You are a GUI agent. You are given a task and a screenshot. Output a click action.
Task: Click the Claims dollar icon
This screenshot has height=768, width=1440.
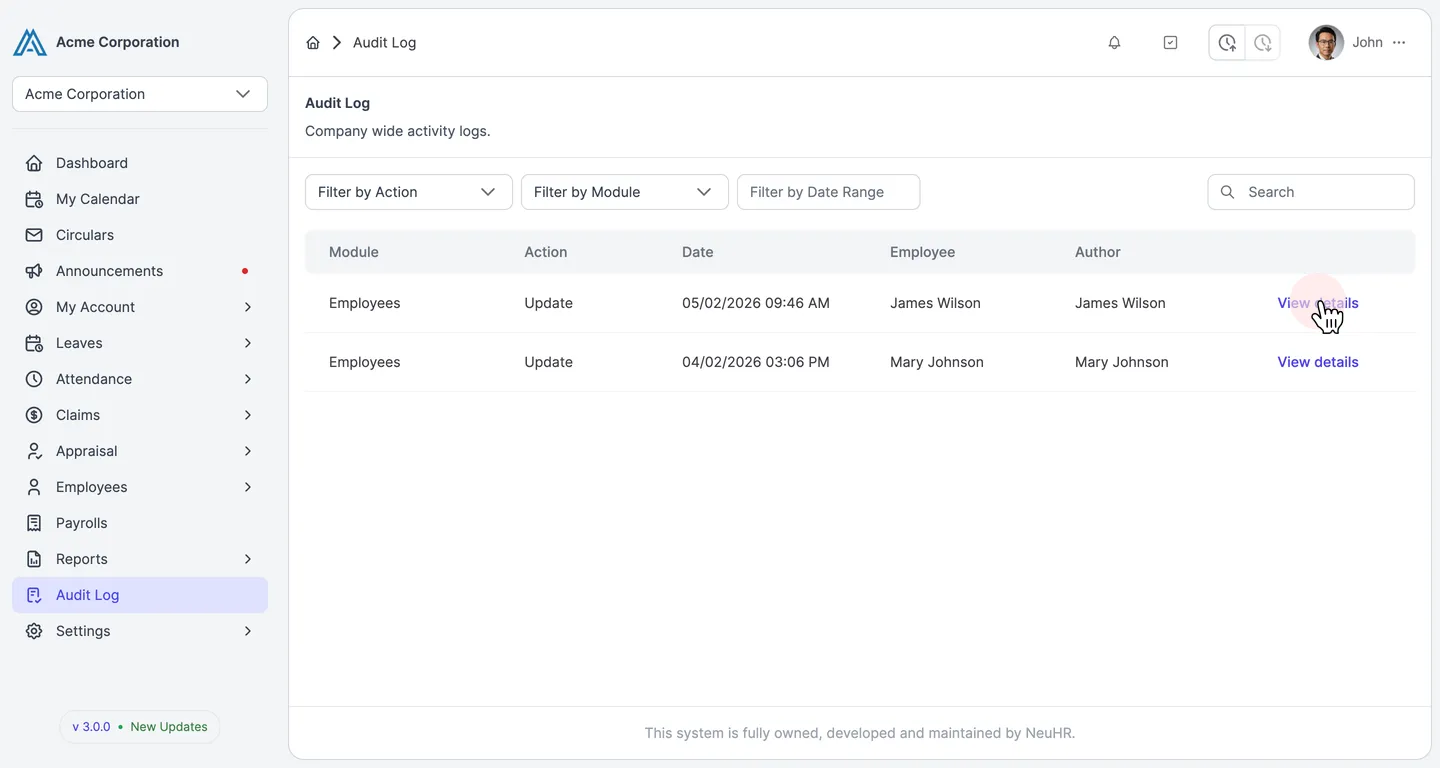[x=34, y=415]
